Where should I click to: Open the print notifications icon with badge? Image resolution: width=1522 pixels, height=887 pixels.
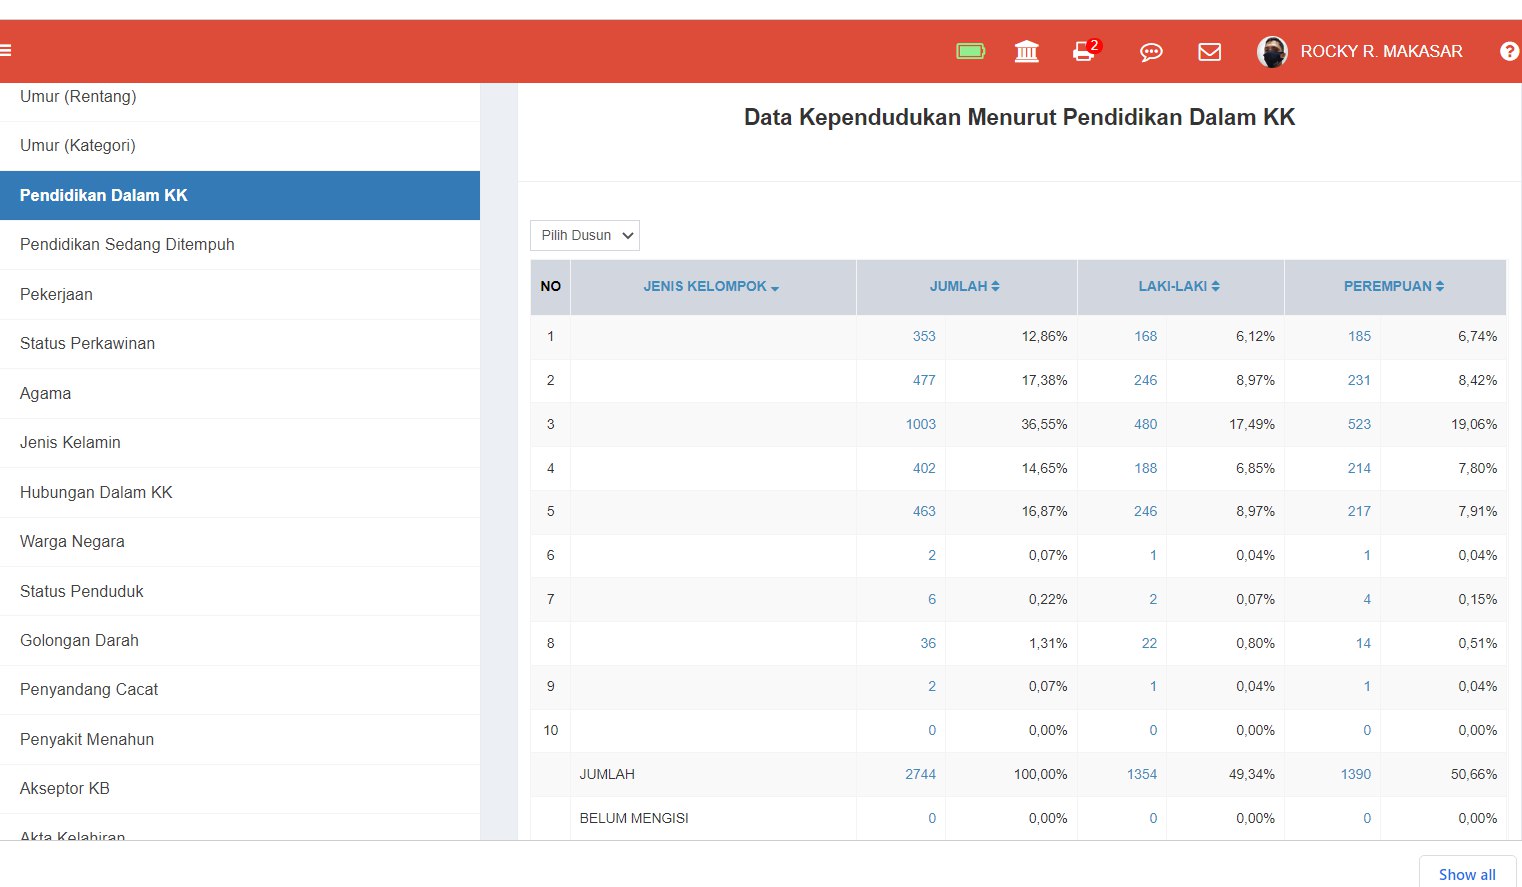coord(1085,50)
